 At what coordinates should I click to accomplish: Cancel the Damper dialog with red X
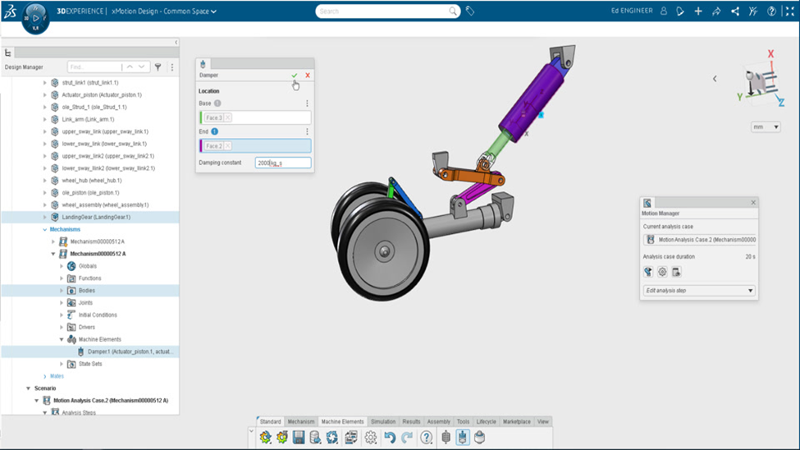click(307, 75)
